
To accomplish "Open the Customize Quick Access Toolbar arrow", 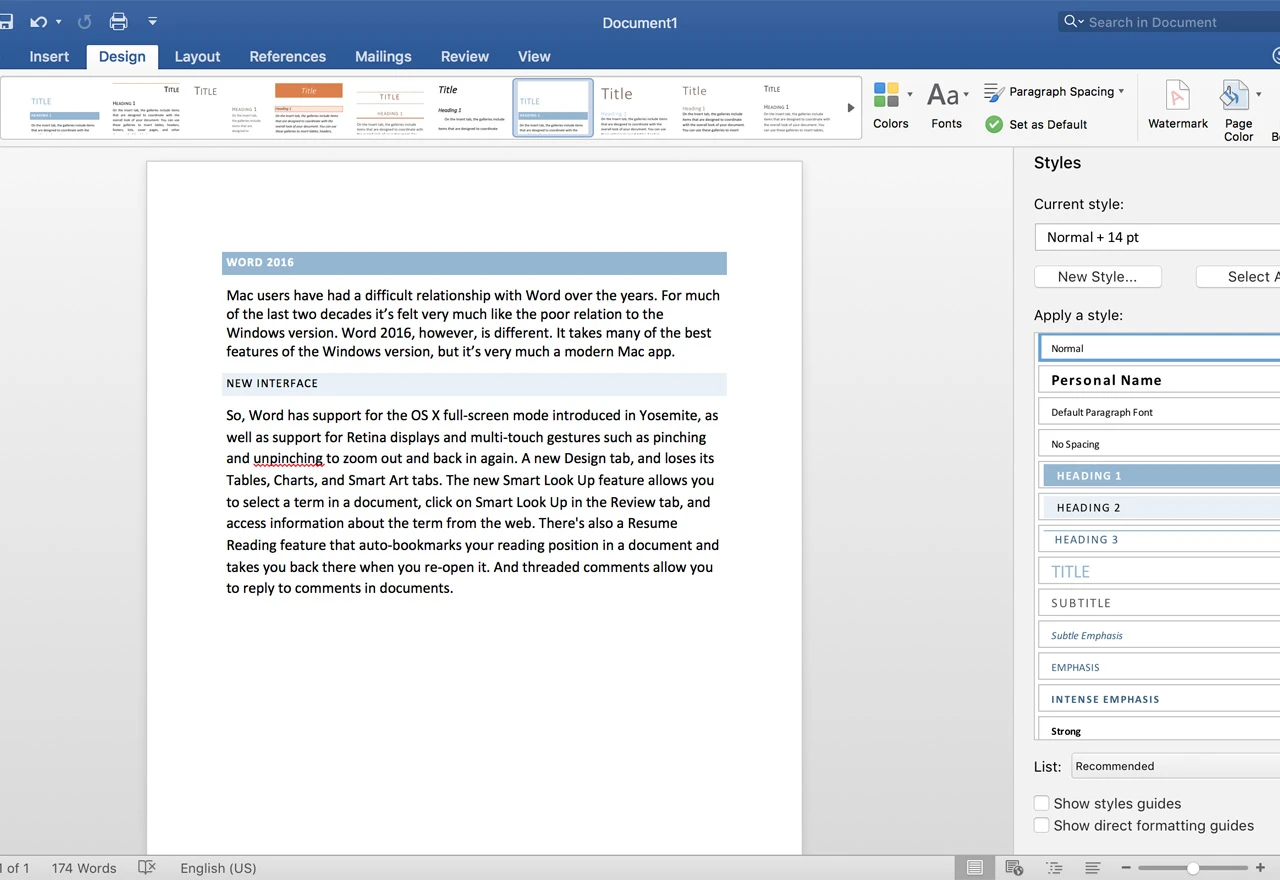I will [153, 21].
